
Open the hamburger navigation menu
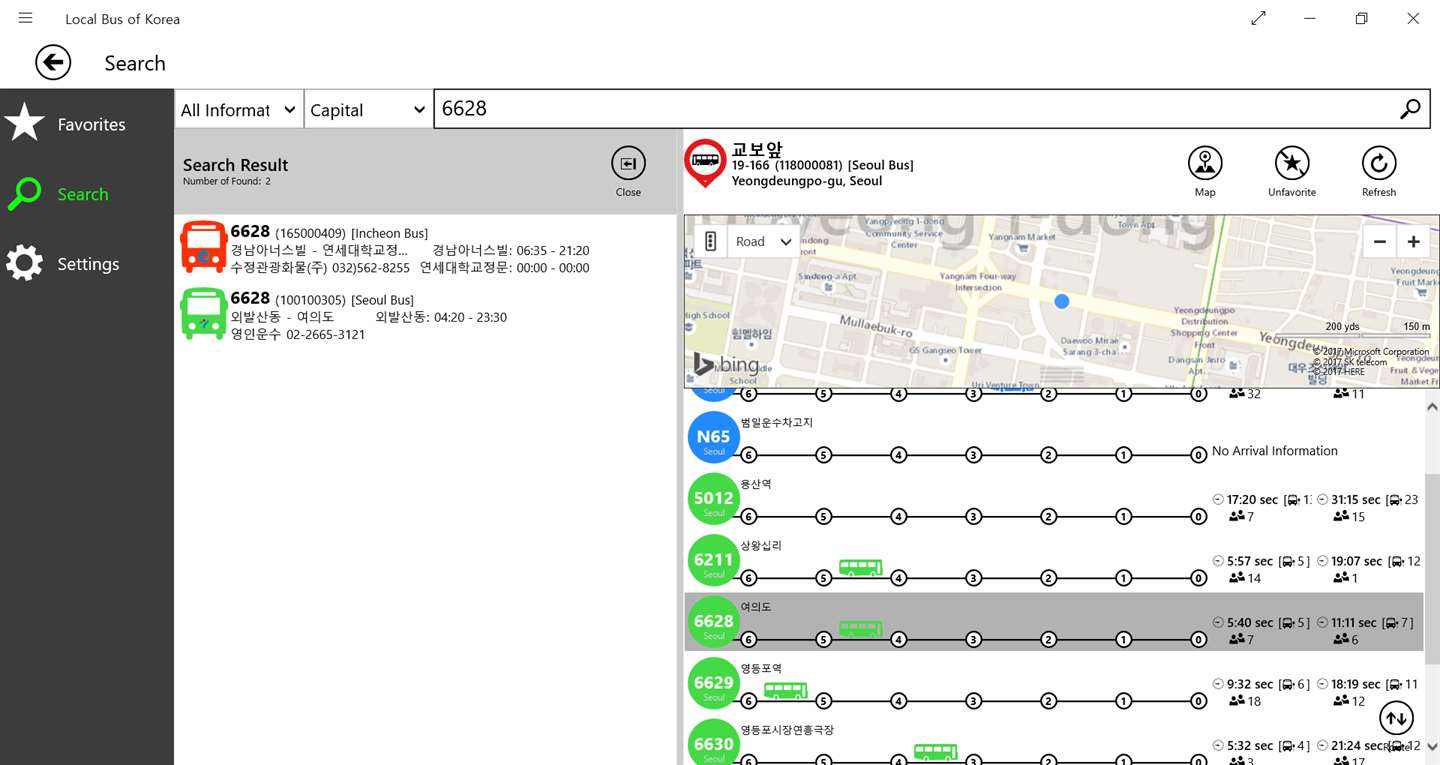tap(25, 18)
